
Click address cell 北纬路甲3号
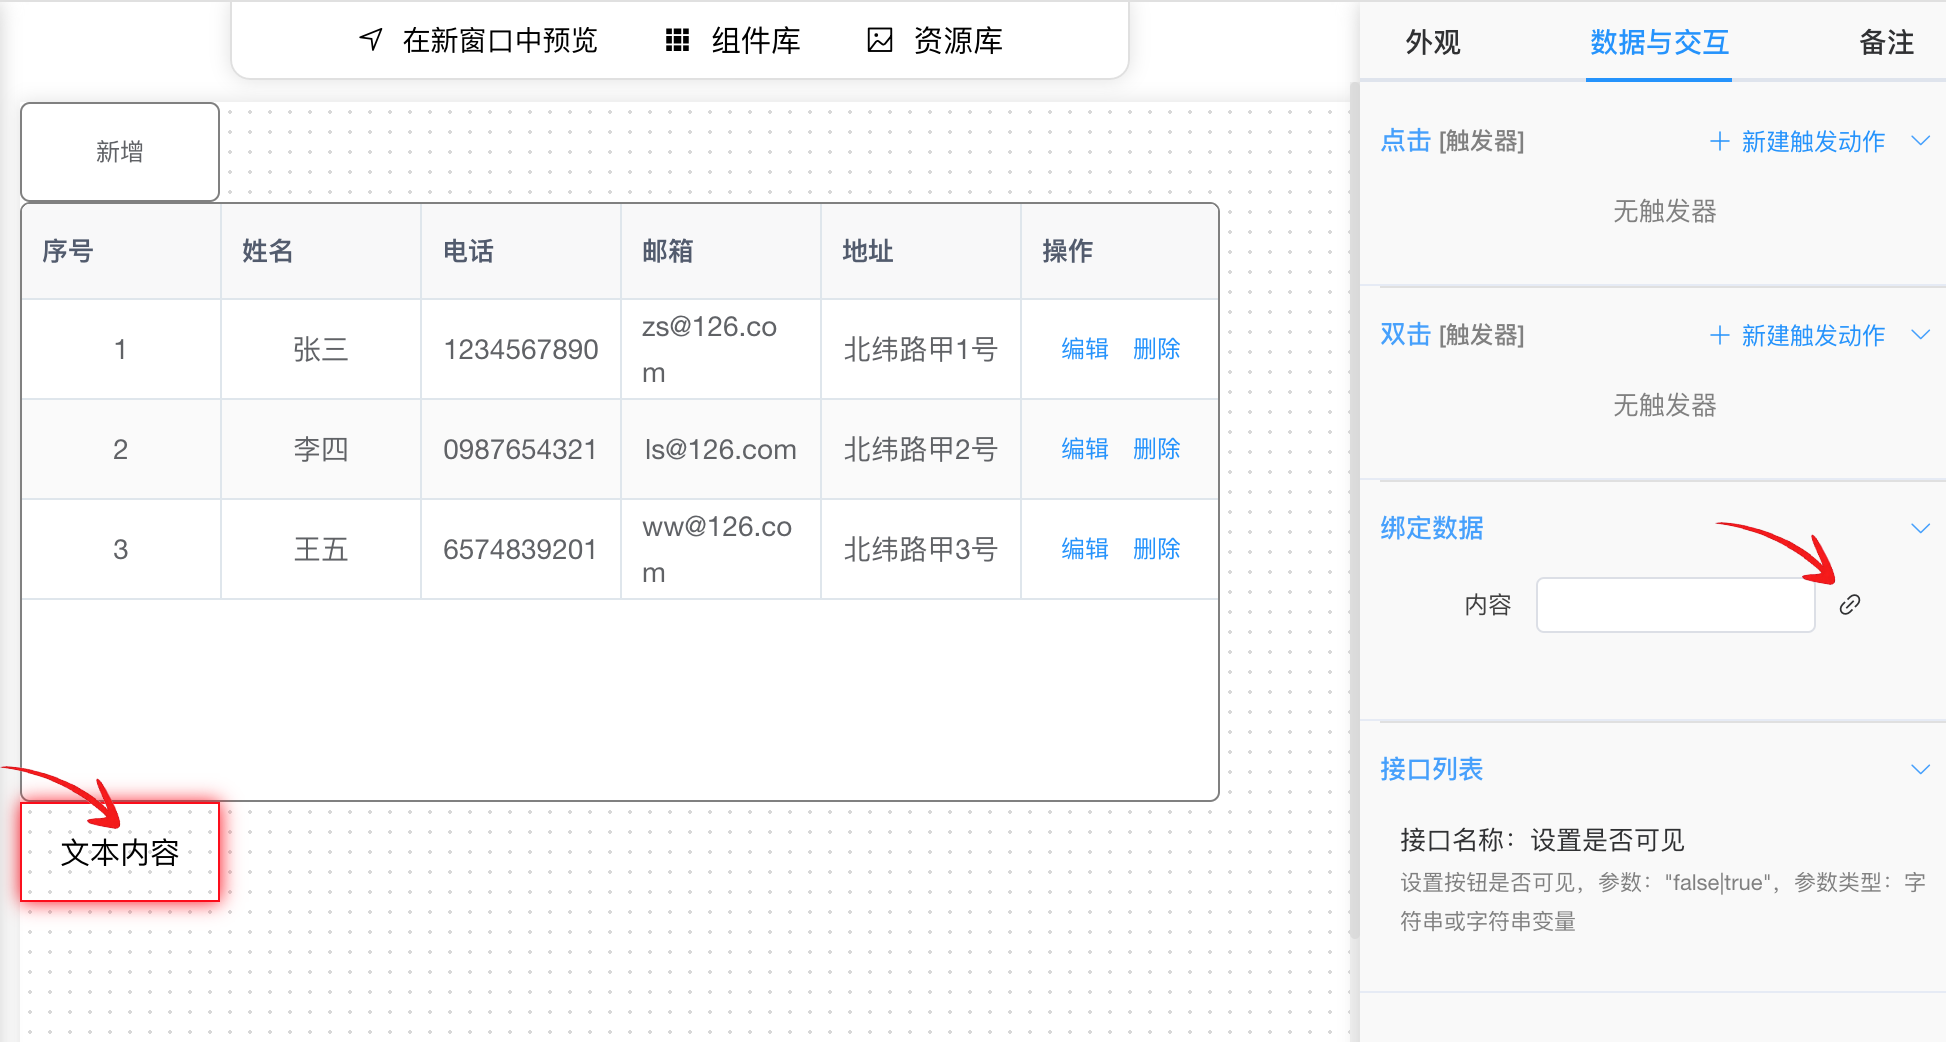tap(921, 549)
